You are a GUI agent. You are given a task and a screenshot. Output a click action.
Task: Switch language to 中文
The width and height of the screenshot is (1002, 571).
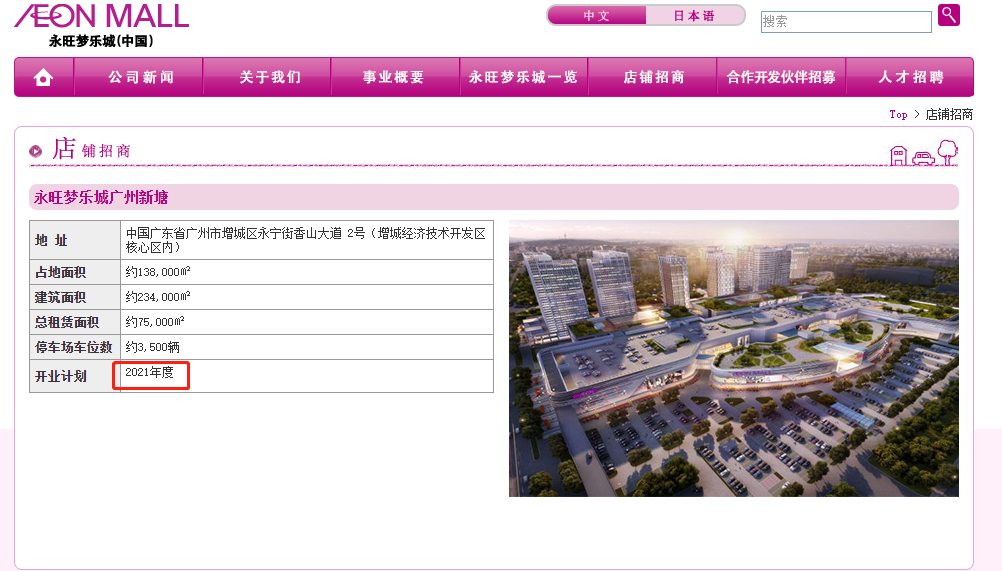[x=597, y=16]
